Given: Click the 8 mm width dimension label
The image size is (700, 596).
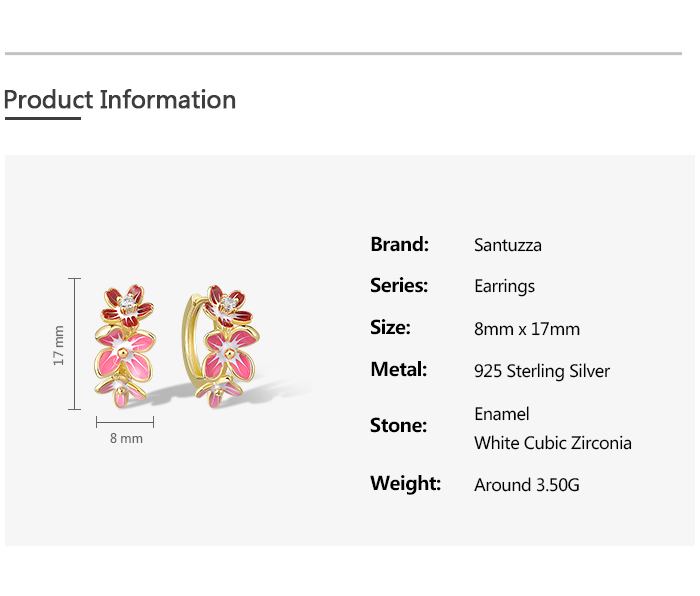Looking at the screenshot, I should (126, 438).
